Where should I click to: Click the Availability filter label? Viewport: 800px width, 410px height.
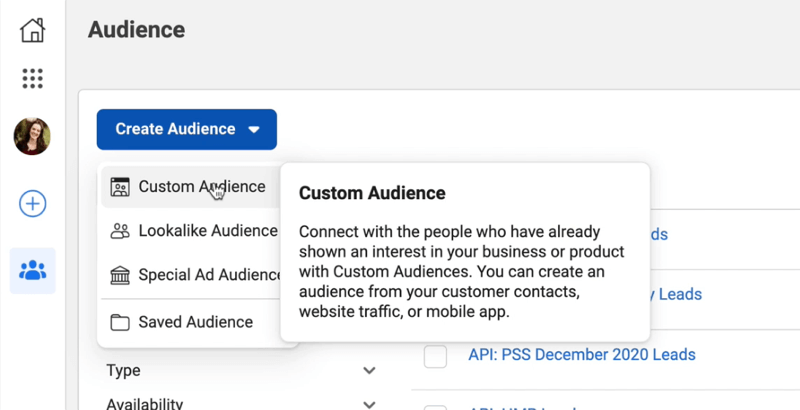[144, 404]
